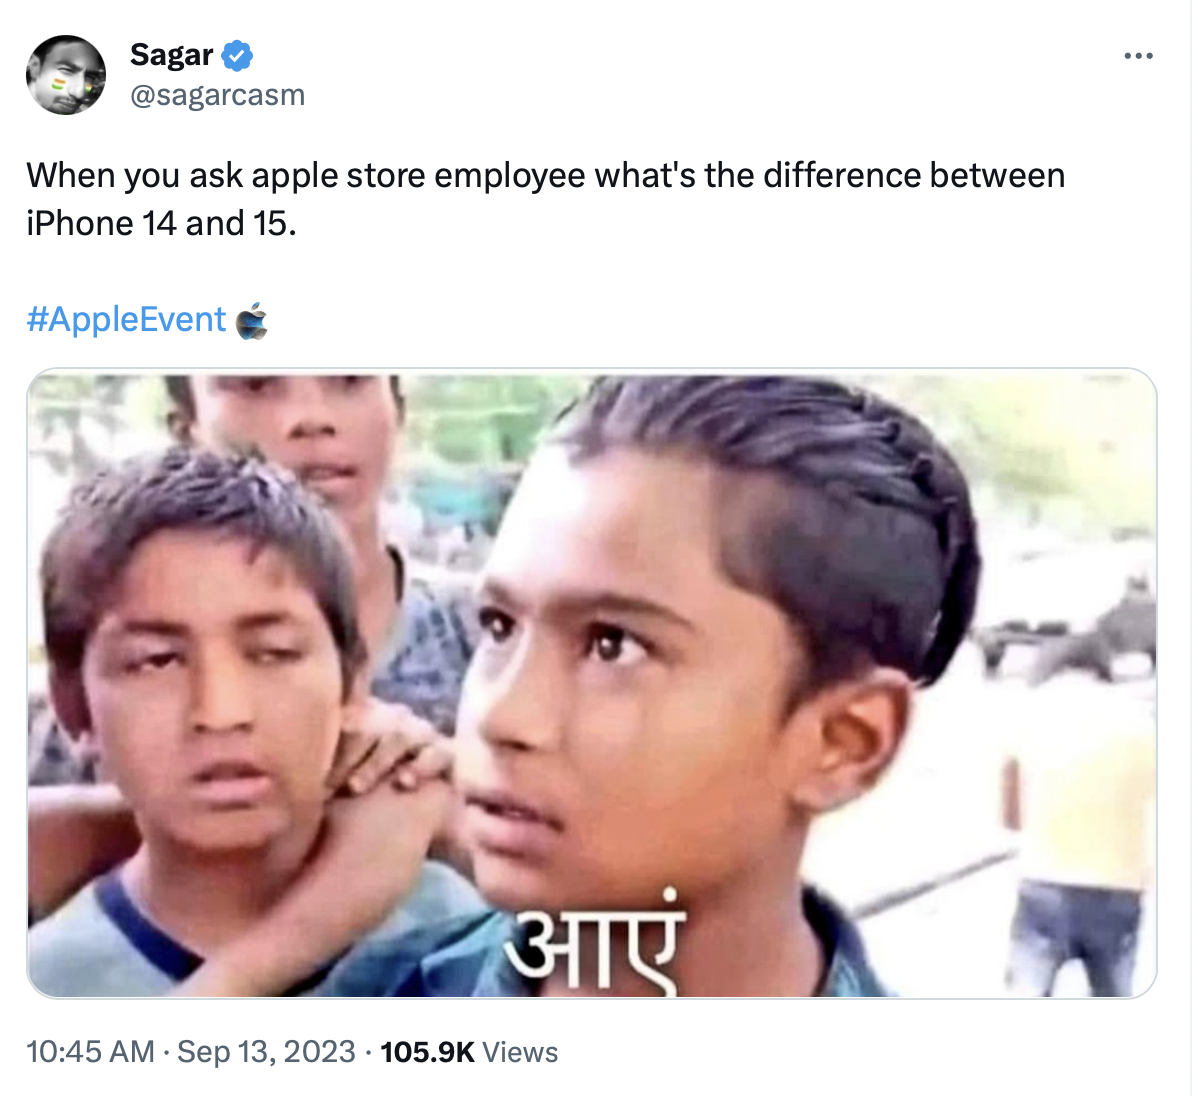Select the tweet's first line about apple store employee
1198x1096 pixels.
click(x=546, y=176)
